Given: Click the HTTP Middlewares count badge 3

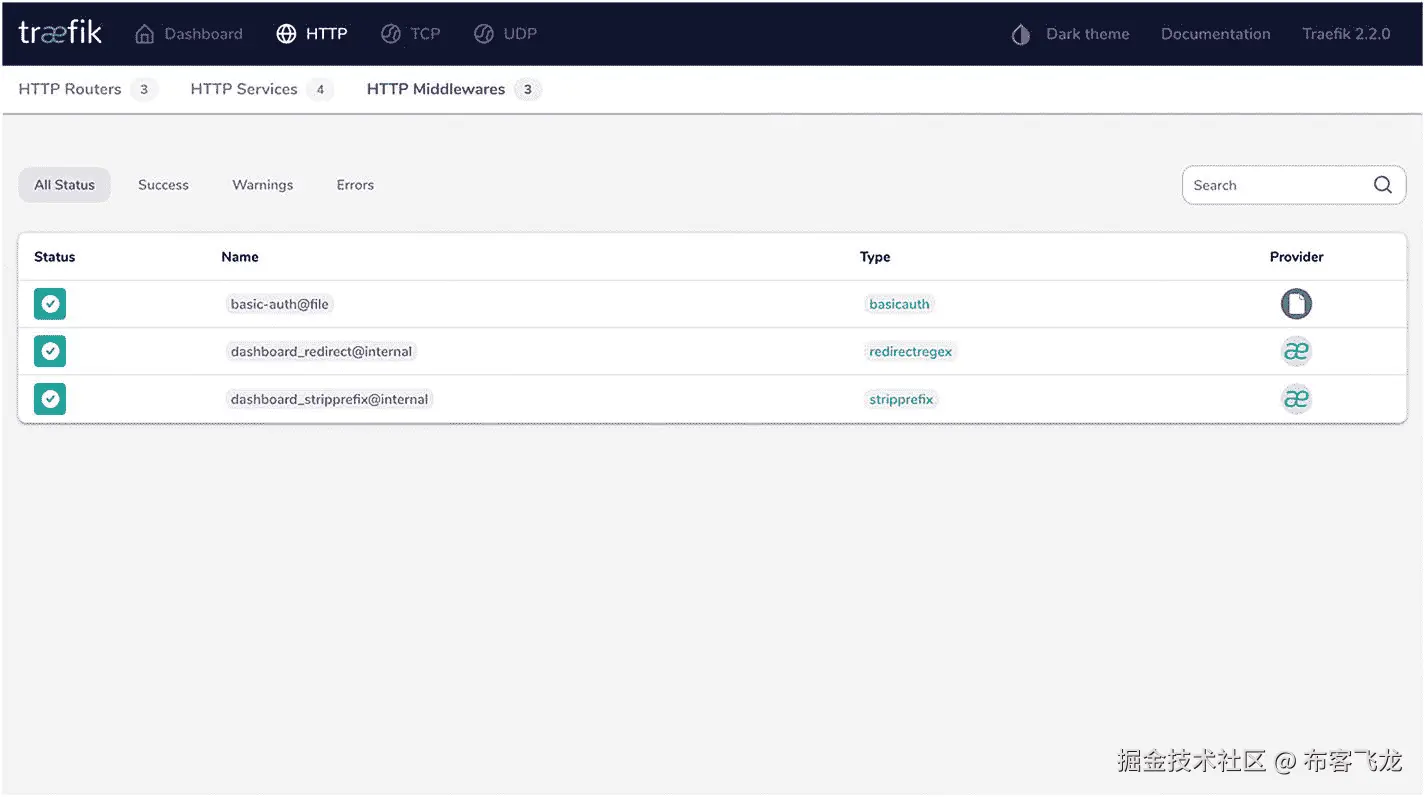Looking at the screenshot, I should pyautogui.click(x=528, y=89).
